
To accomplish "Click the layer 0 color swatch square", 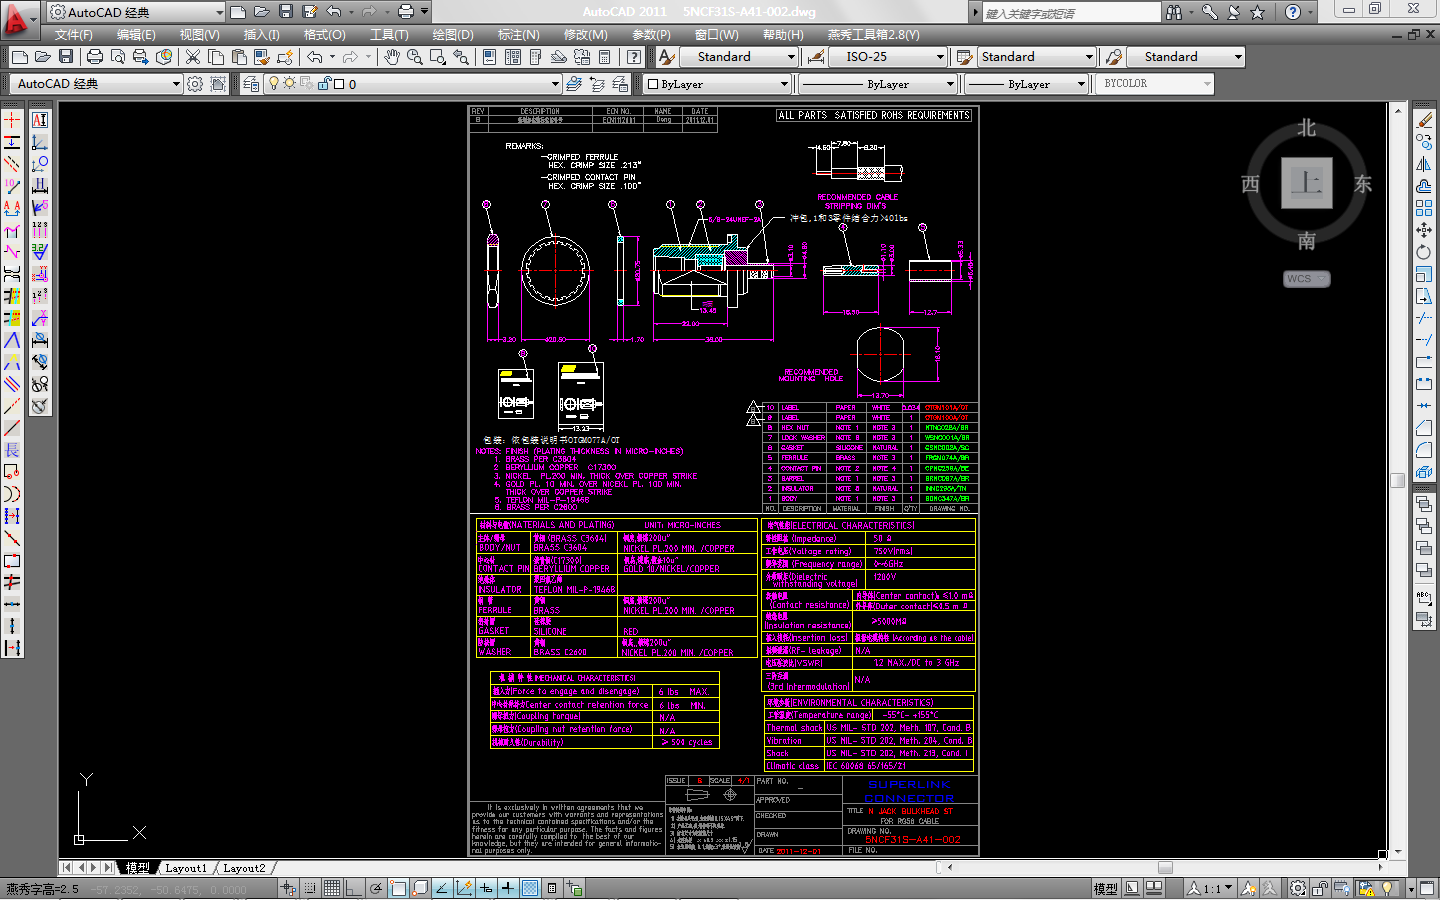I will pyautogui.click(x=340, y=84).
